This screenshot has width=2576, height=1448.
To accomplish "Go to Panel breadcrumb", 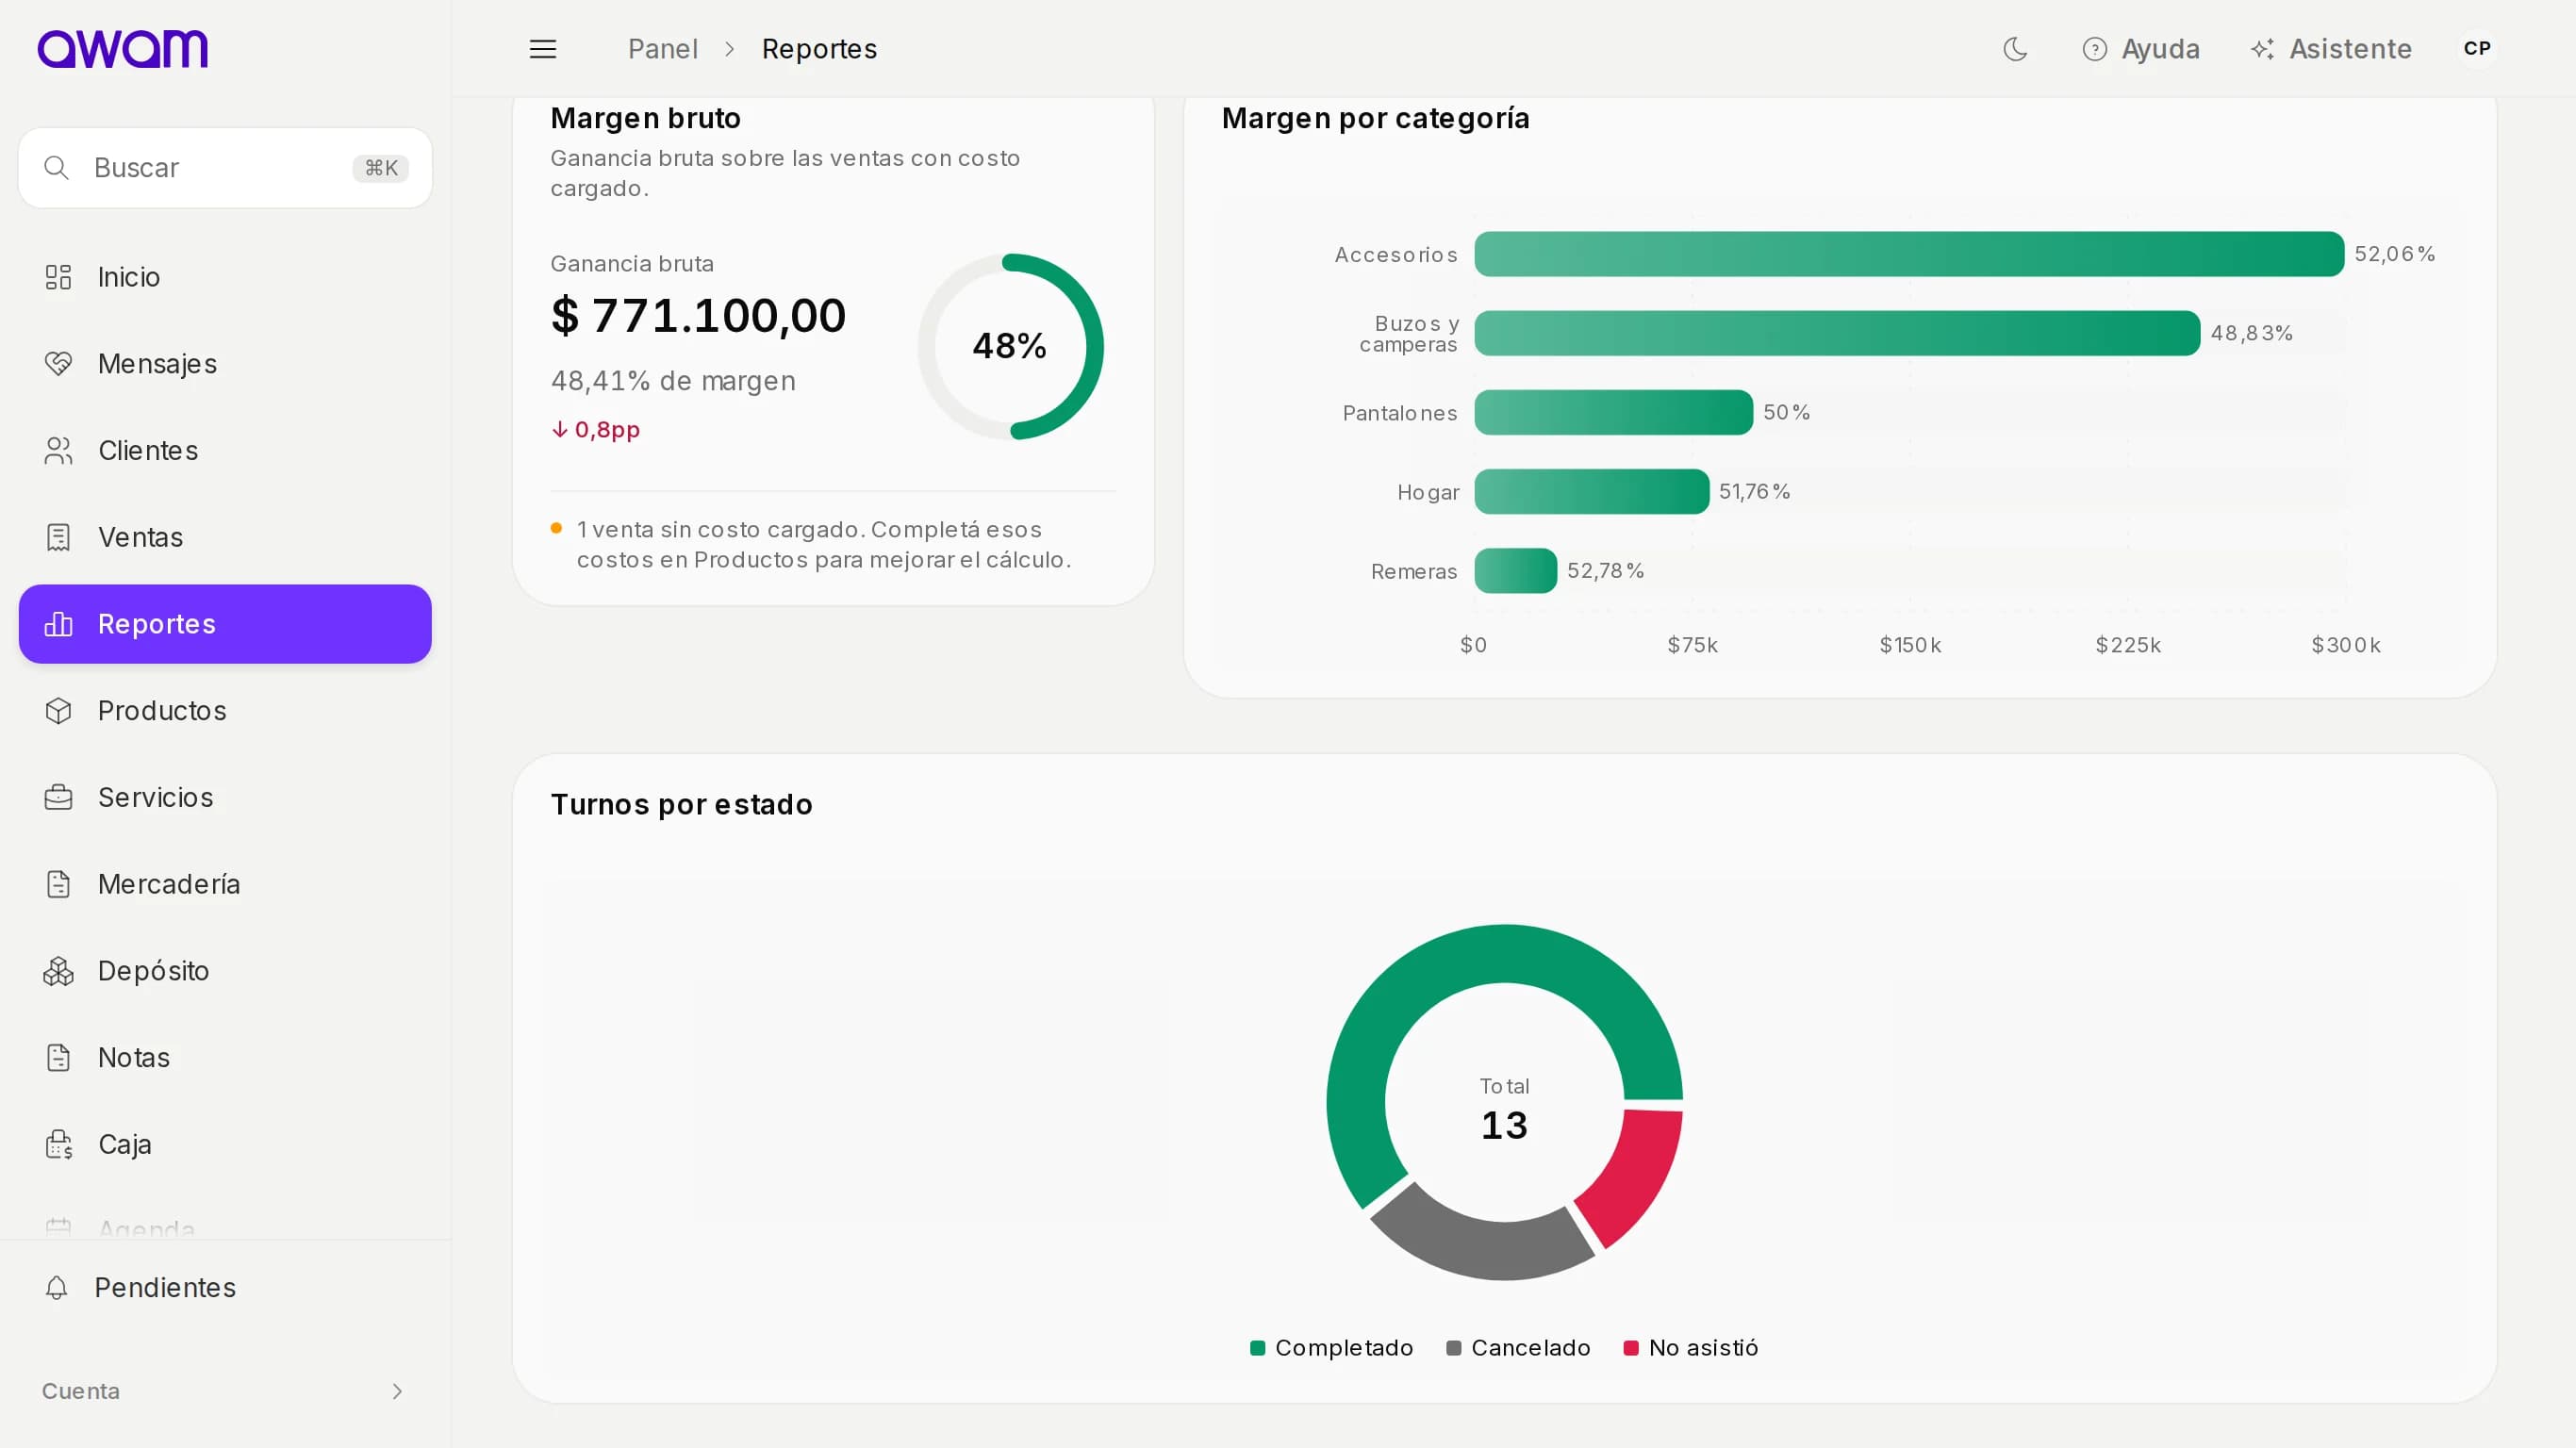I will (x=662, y=49).
